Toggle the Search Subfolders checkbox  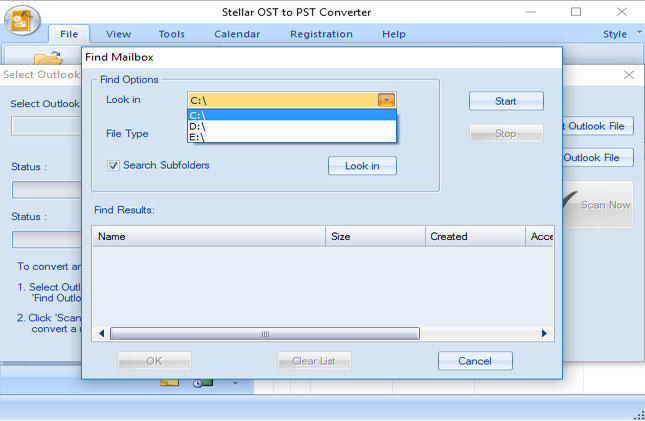click(x=113, y=165)
